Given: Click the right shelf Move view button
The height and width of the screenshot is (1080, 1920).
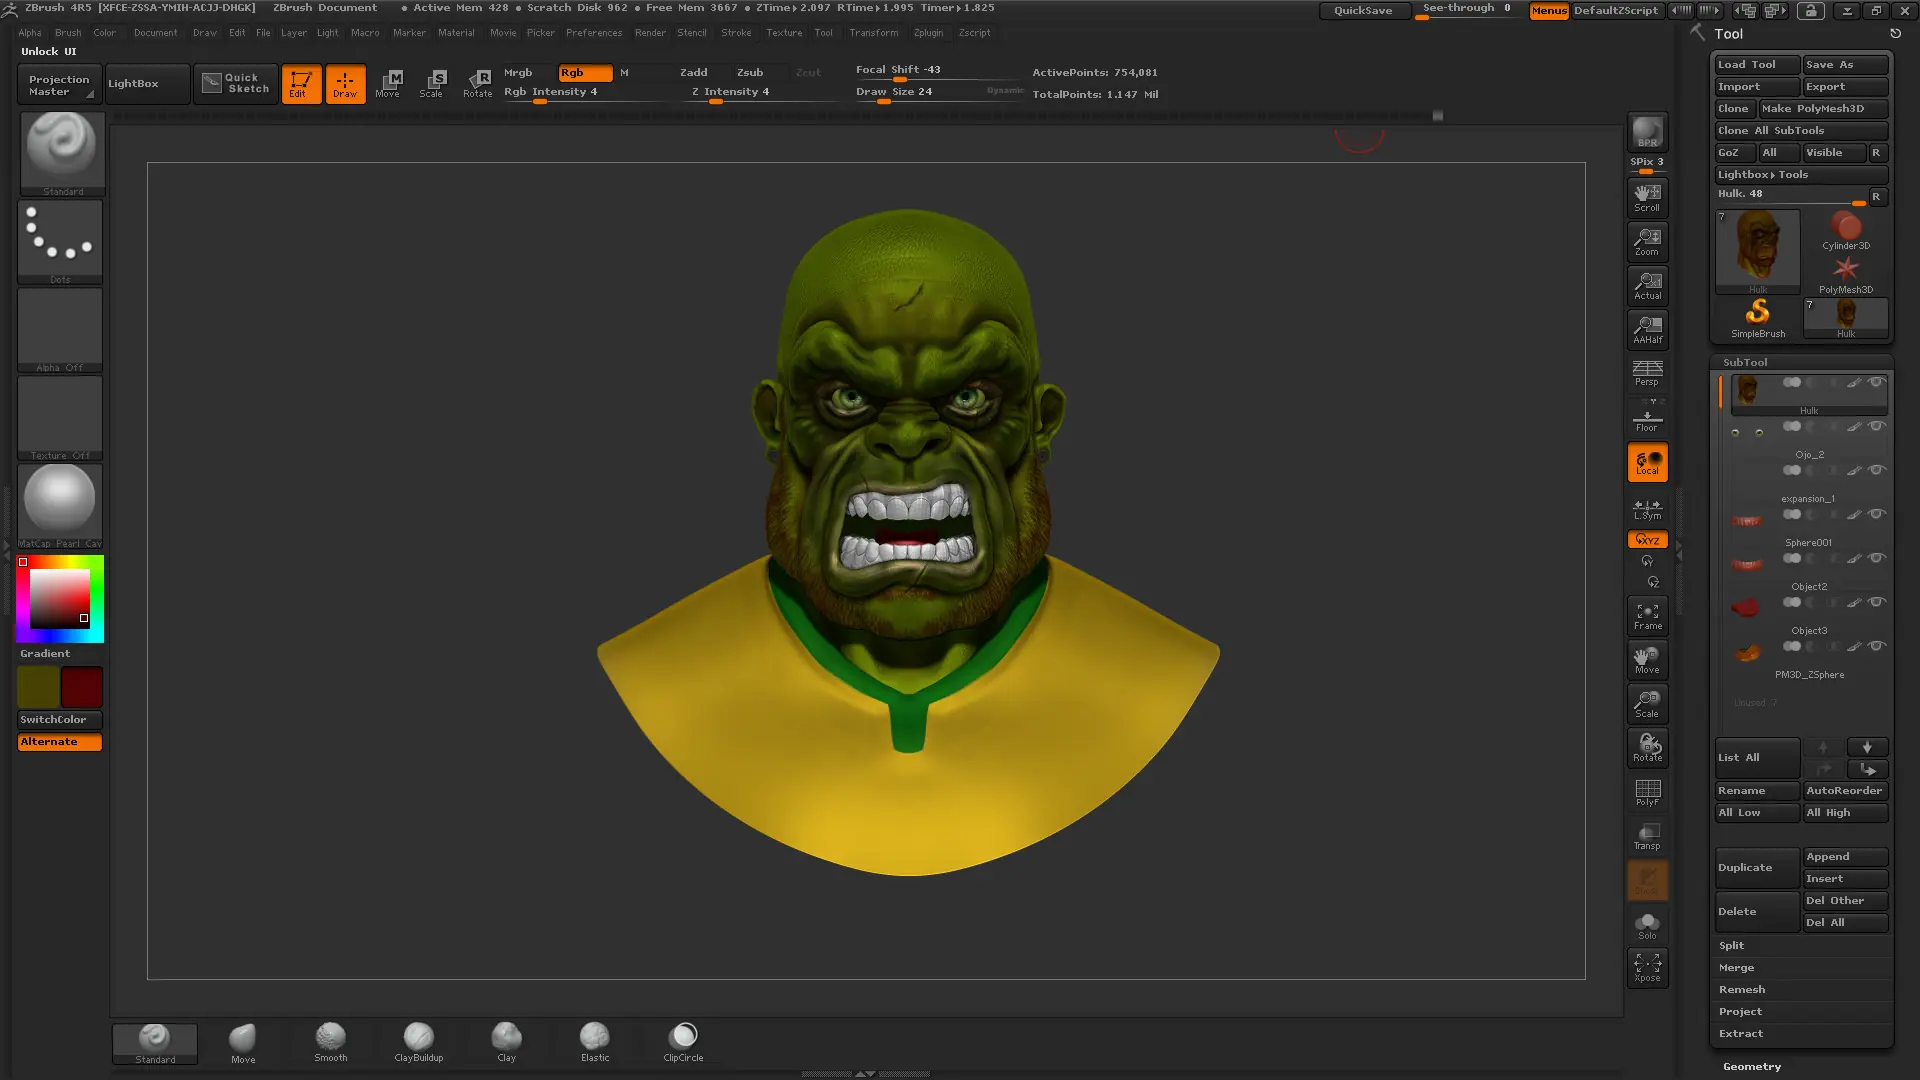Looking at the screenshot, I should 1647,659.
